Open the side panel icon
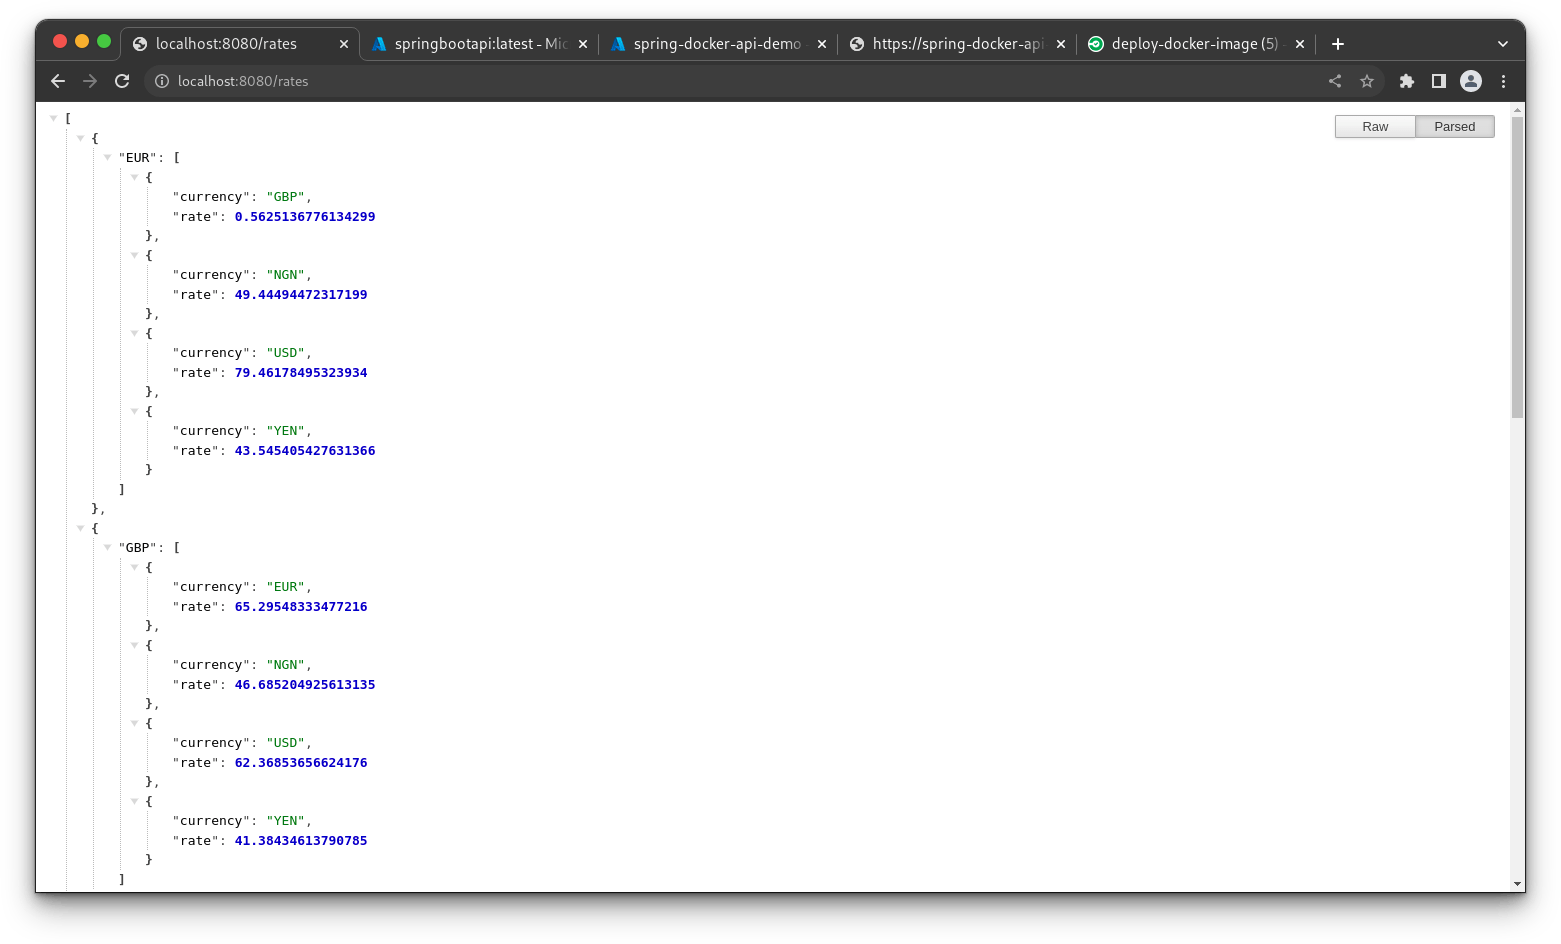Image resolution: width=1561 pixels, height=944 pixels. 1439,81
